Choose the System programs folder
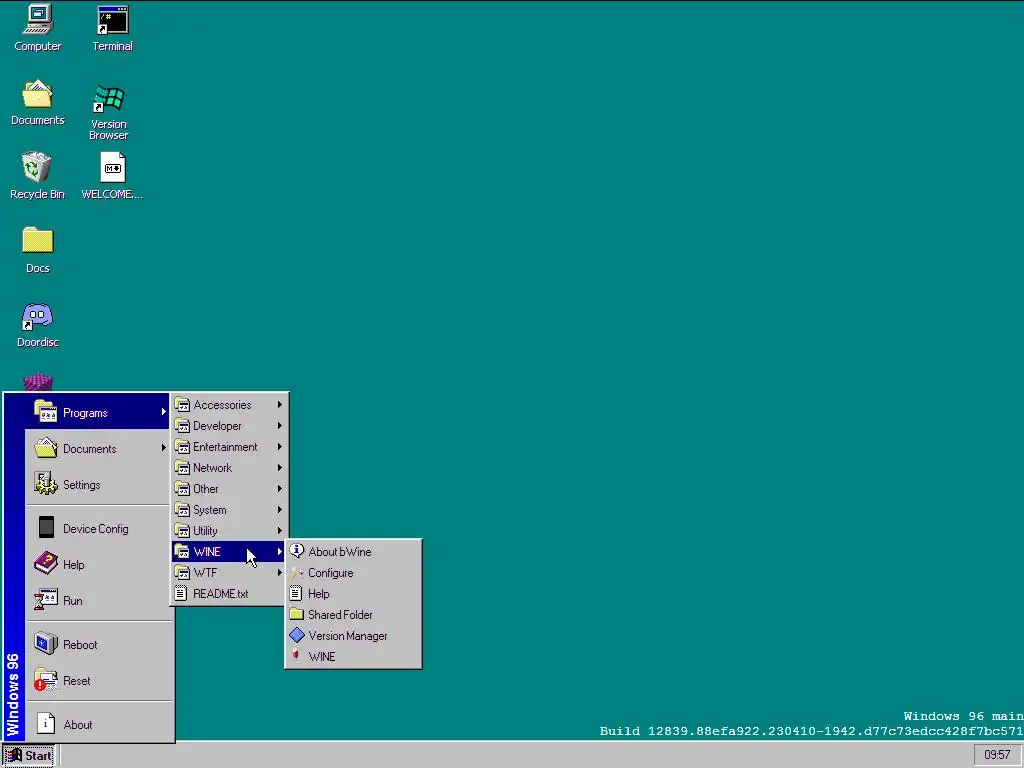This screenshot has height=768, width=1024. pos(229,509)
